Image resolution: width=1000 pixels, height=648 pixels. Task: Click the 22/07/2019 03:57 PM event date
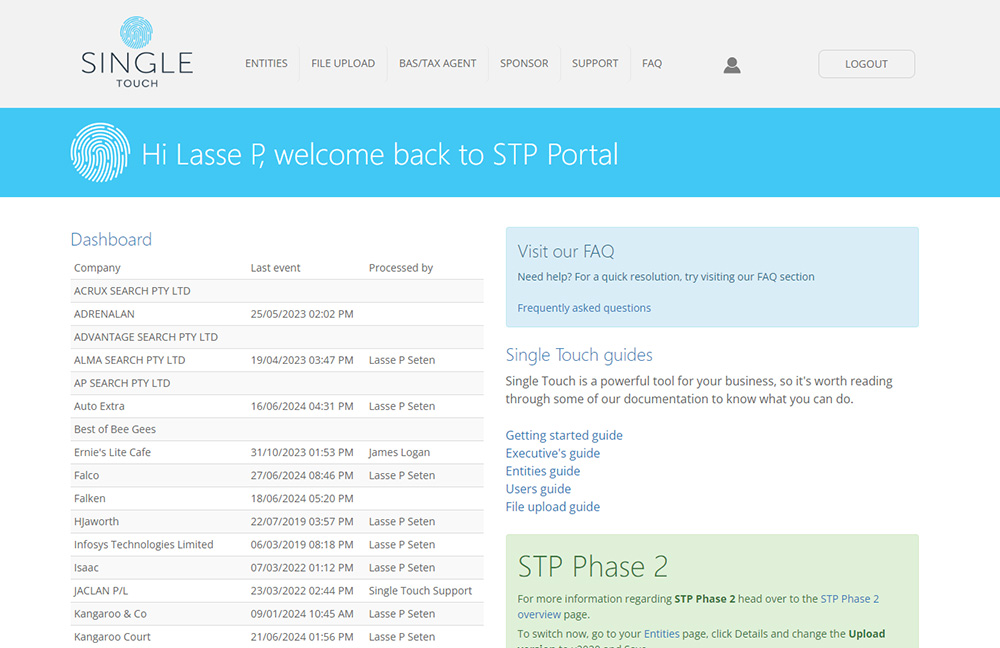[302, 522]
